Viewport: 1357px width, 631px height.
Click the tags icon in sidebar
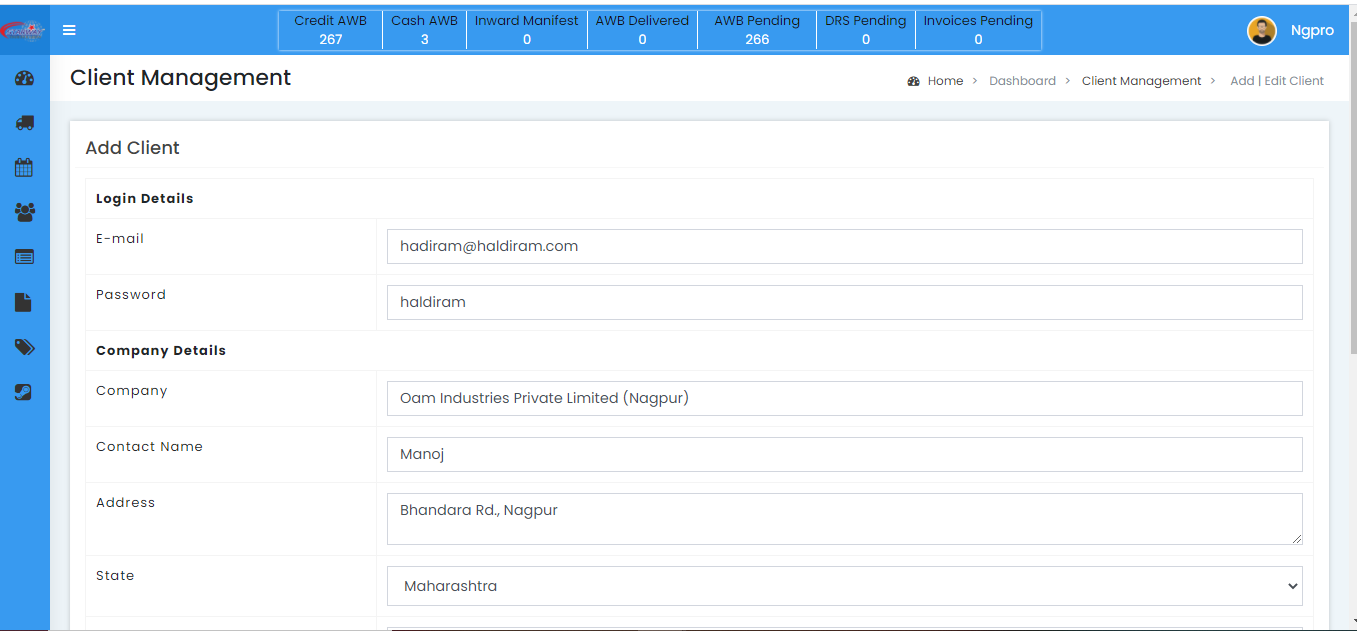pos(25,347)
